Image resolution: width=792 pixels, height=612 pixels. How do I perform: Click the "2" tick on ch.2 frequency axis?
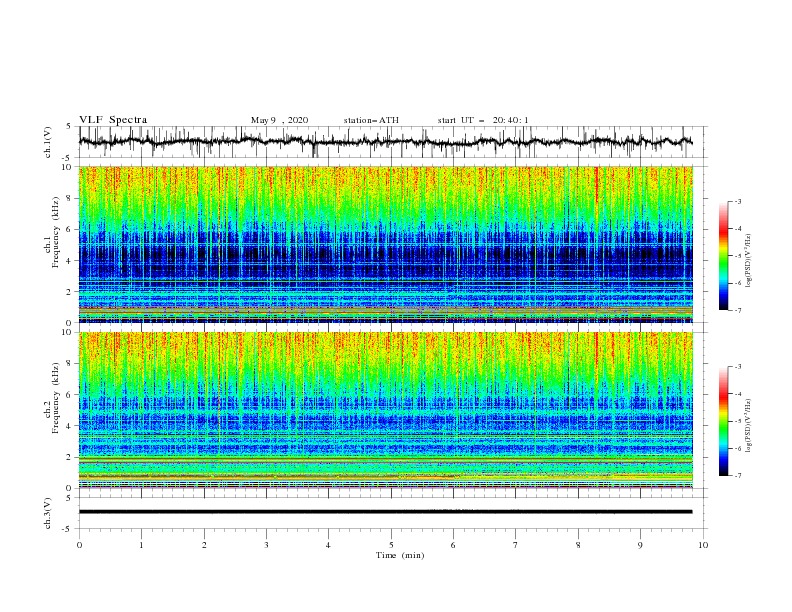click(70, 457)
